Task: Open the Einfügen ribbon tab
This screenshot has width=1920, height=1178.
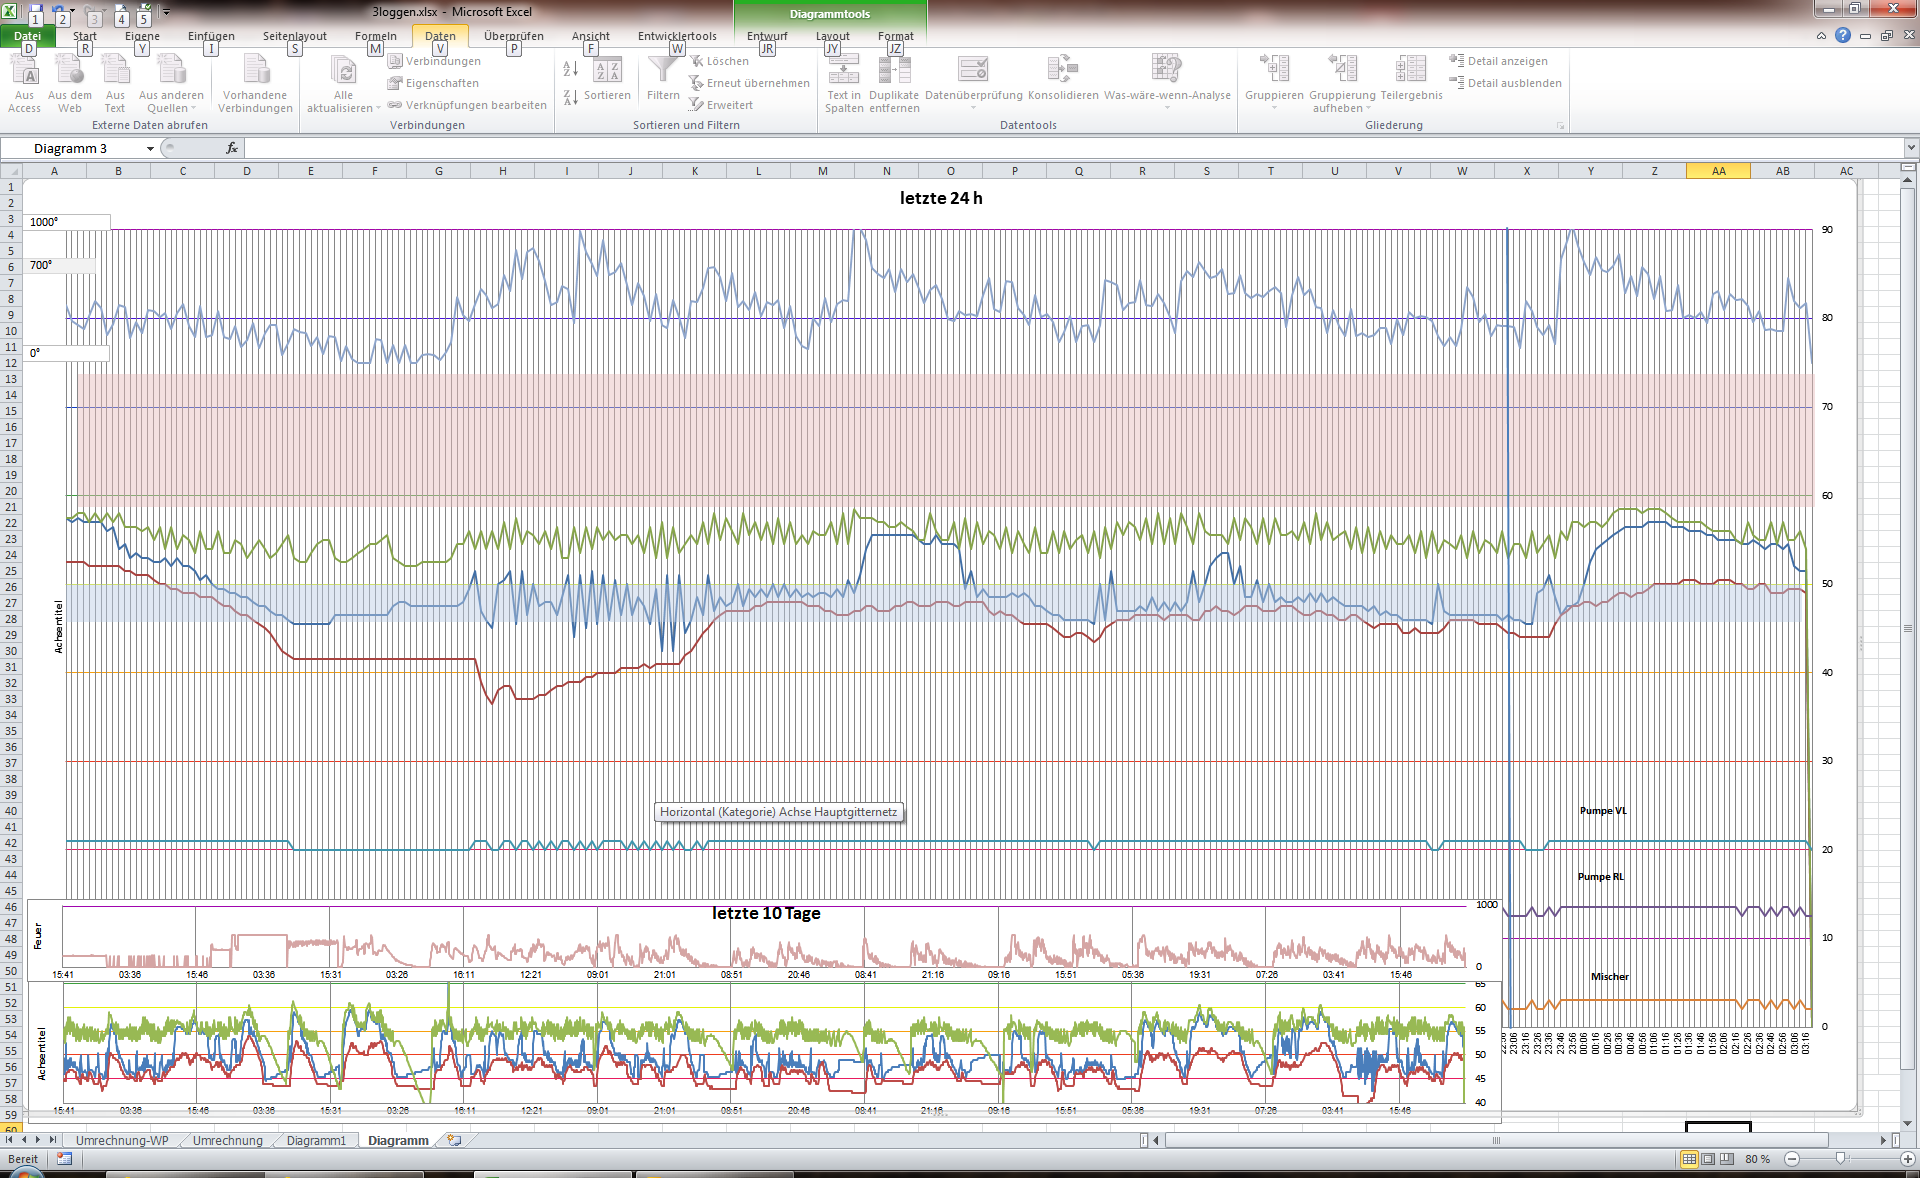Action: coord(211,36)
